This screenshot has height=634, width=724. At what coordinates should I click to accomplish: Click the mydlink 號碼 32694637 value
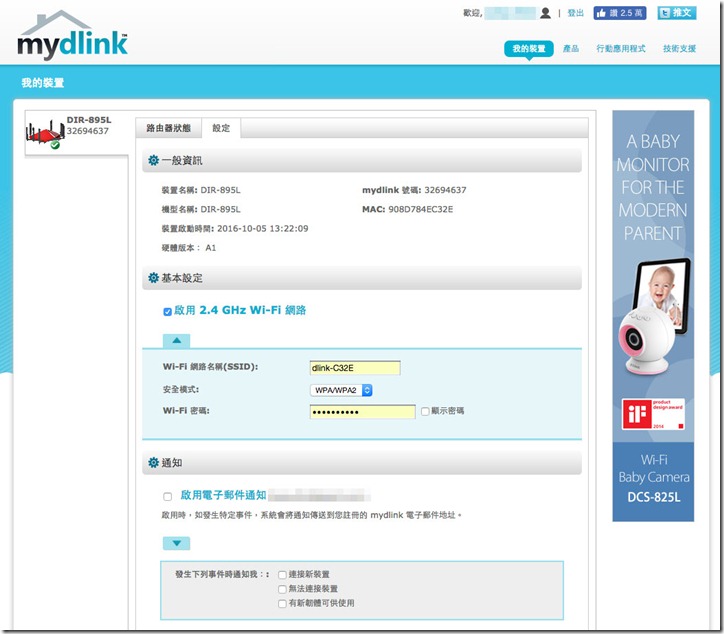pos(445,190)
